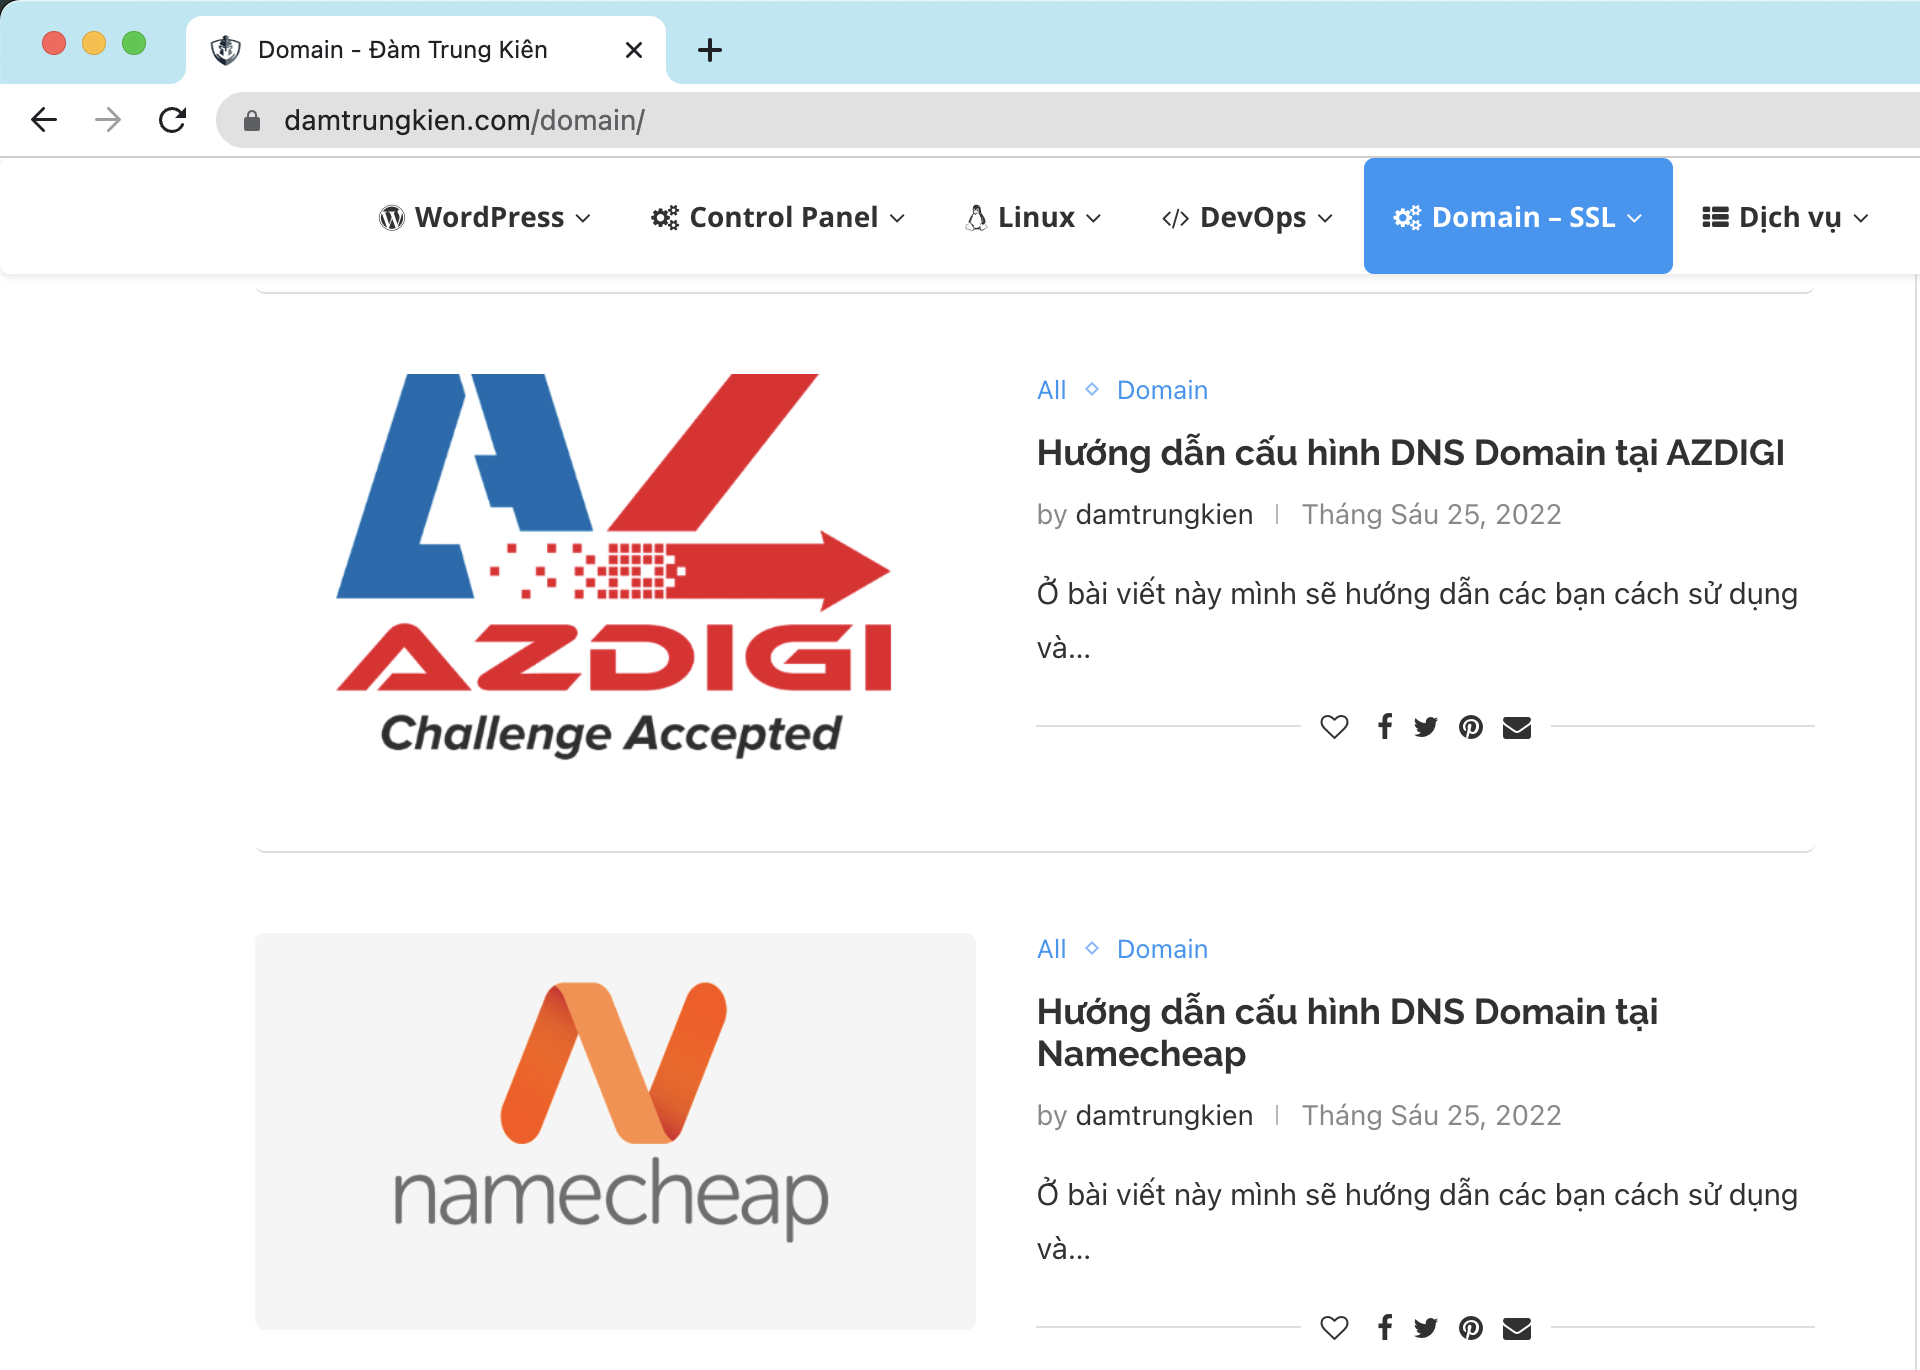
Task: Click the Linux penguin icon in the menu
Action: [976, 217]
